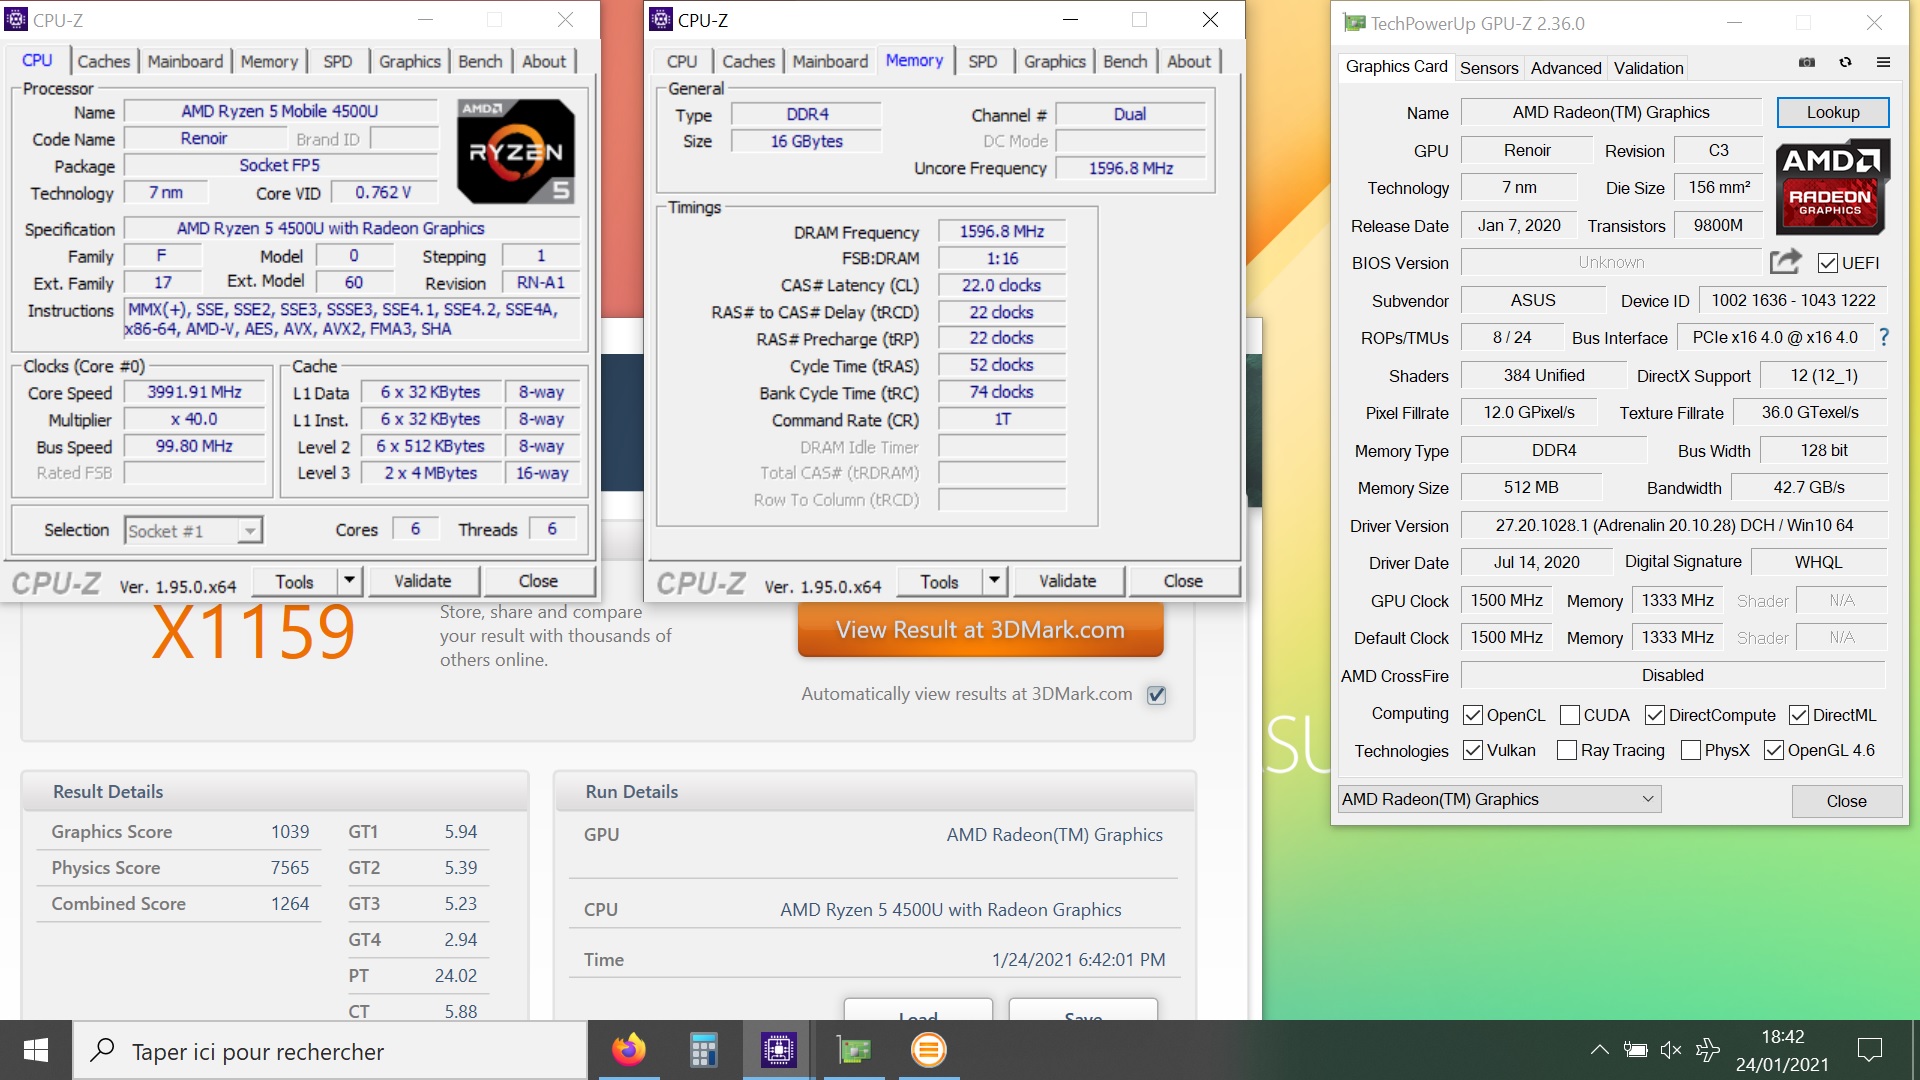
Task: Switch to Validation tab in GPU-Z
Action: pos(1649,68)
